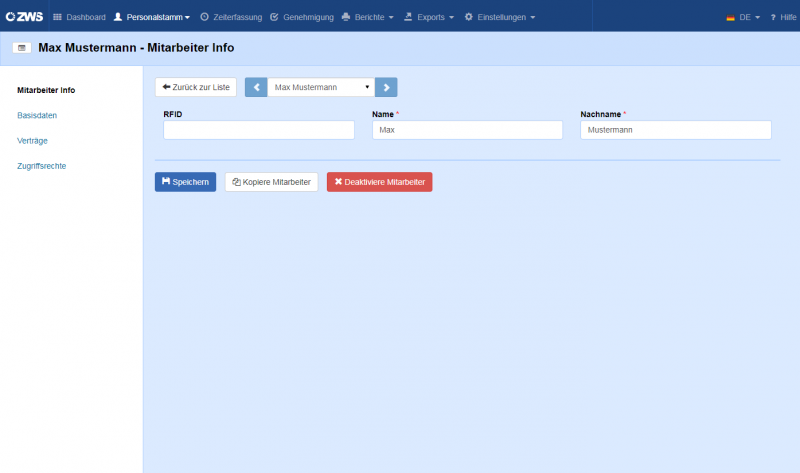Click the Deaktiviere Mitarbeiter button

(380, 182)
